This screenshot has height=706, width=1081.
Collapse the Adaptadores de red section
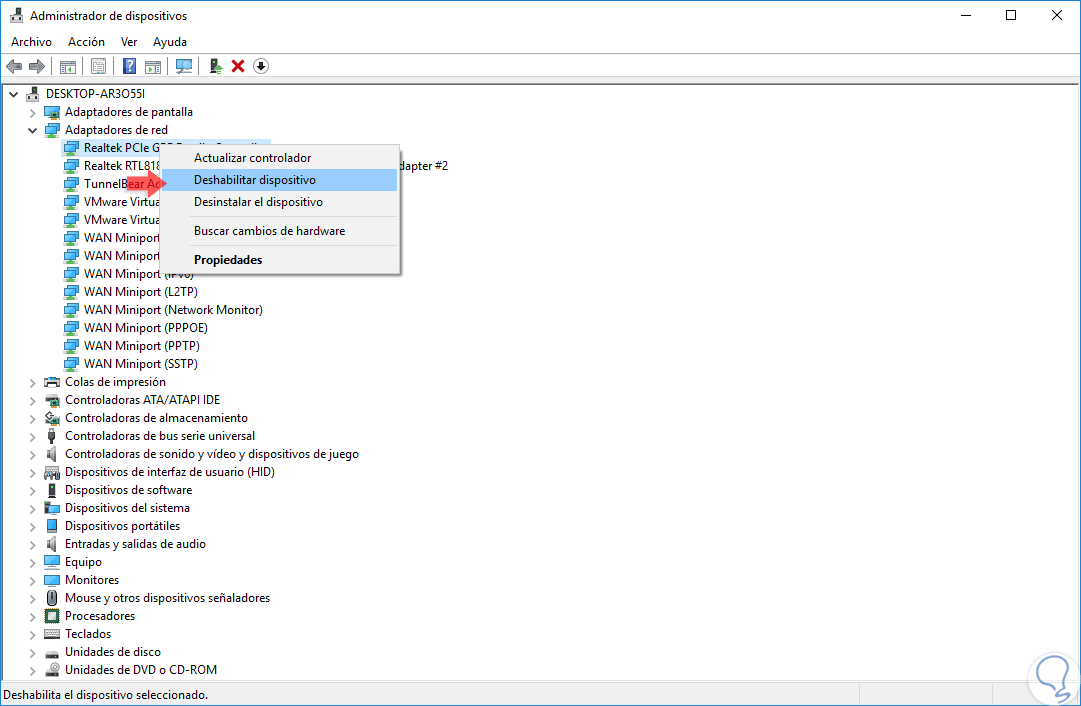coord(31,129)
